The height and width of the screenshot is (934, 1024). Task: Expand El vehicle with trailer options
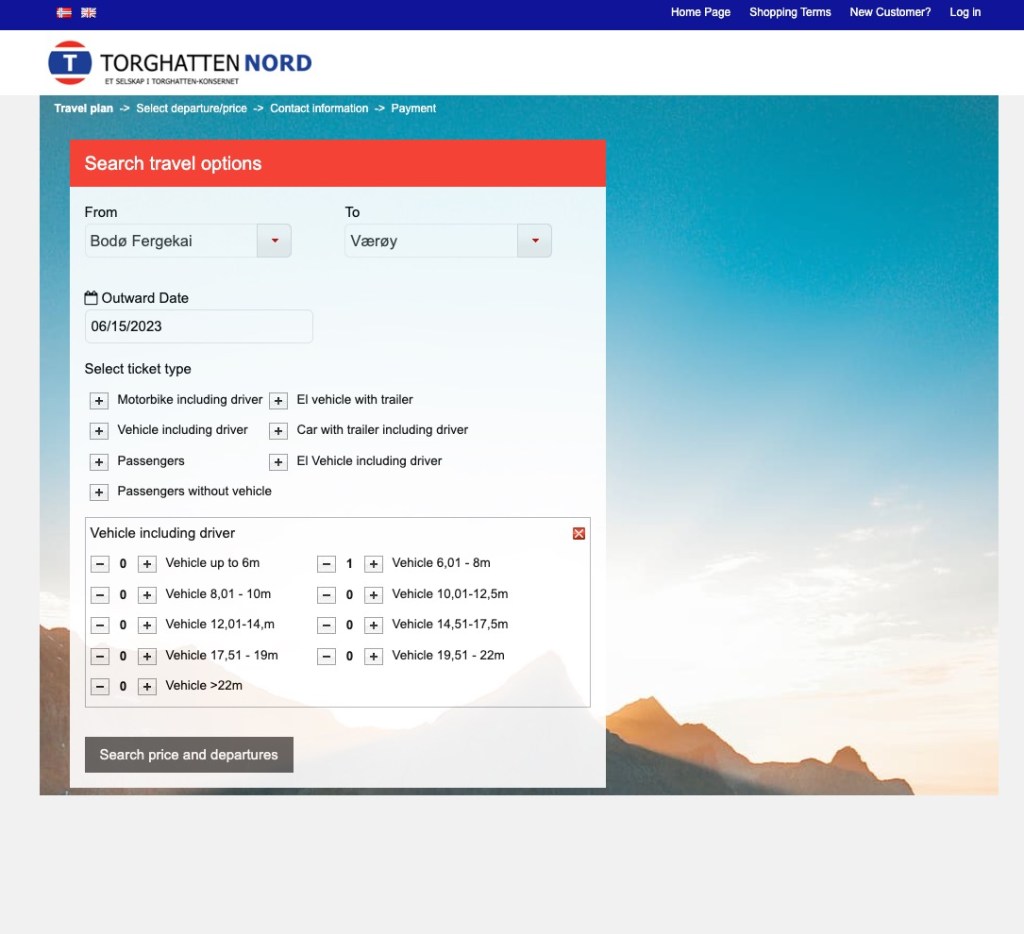pos(278,401)
